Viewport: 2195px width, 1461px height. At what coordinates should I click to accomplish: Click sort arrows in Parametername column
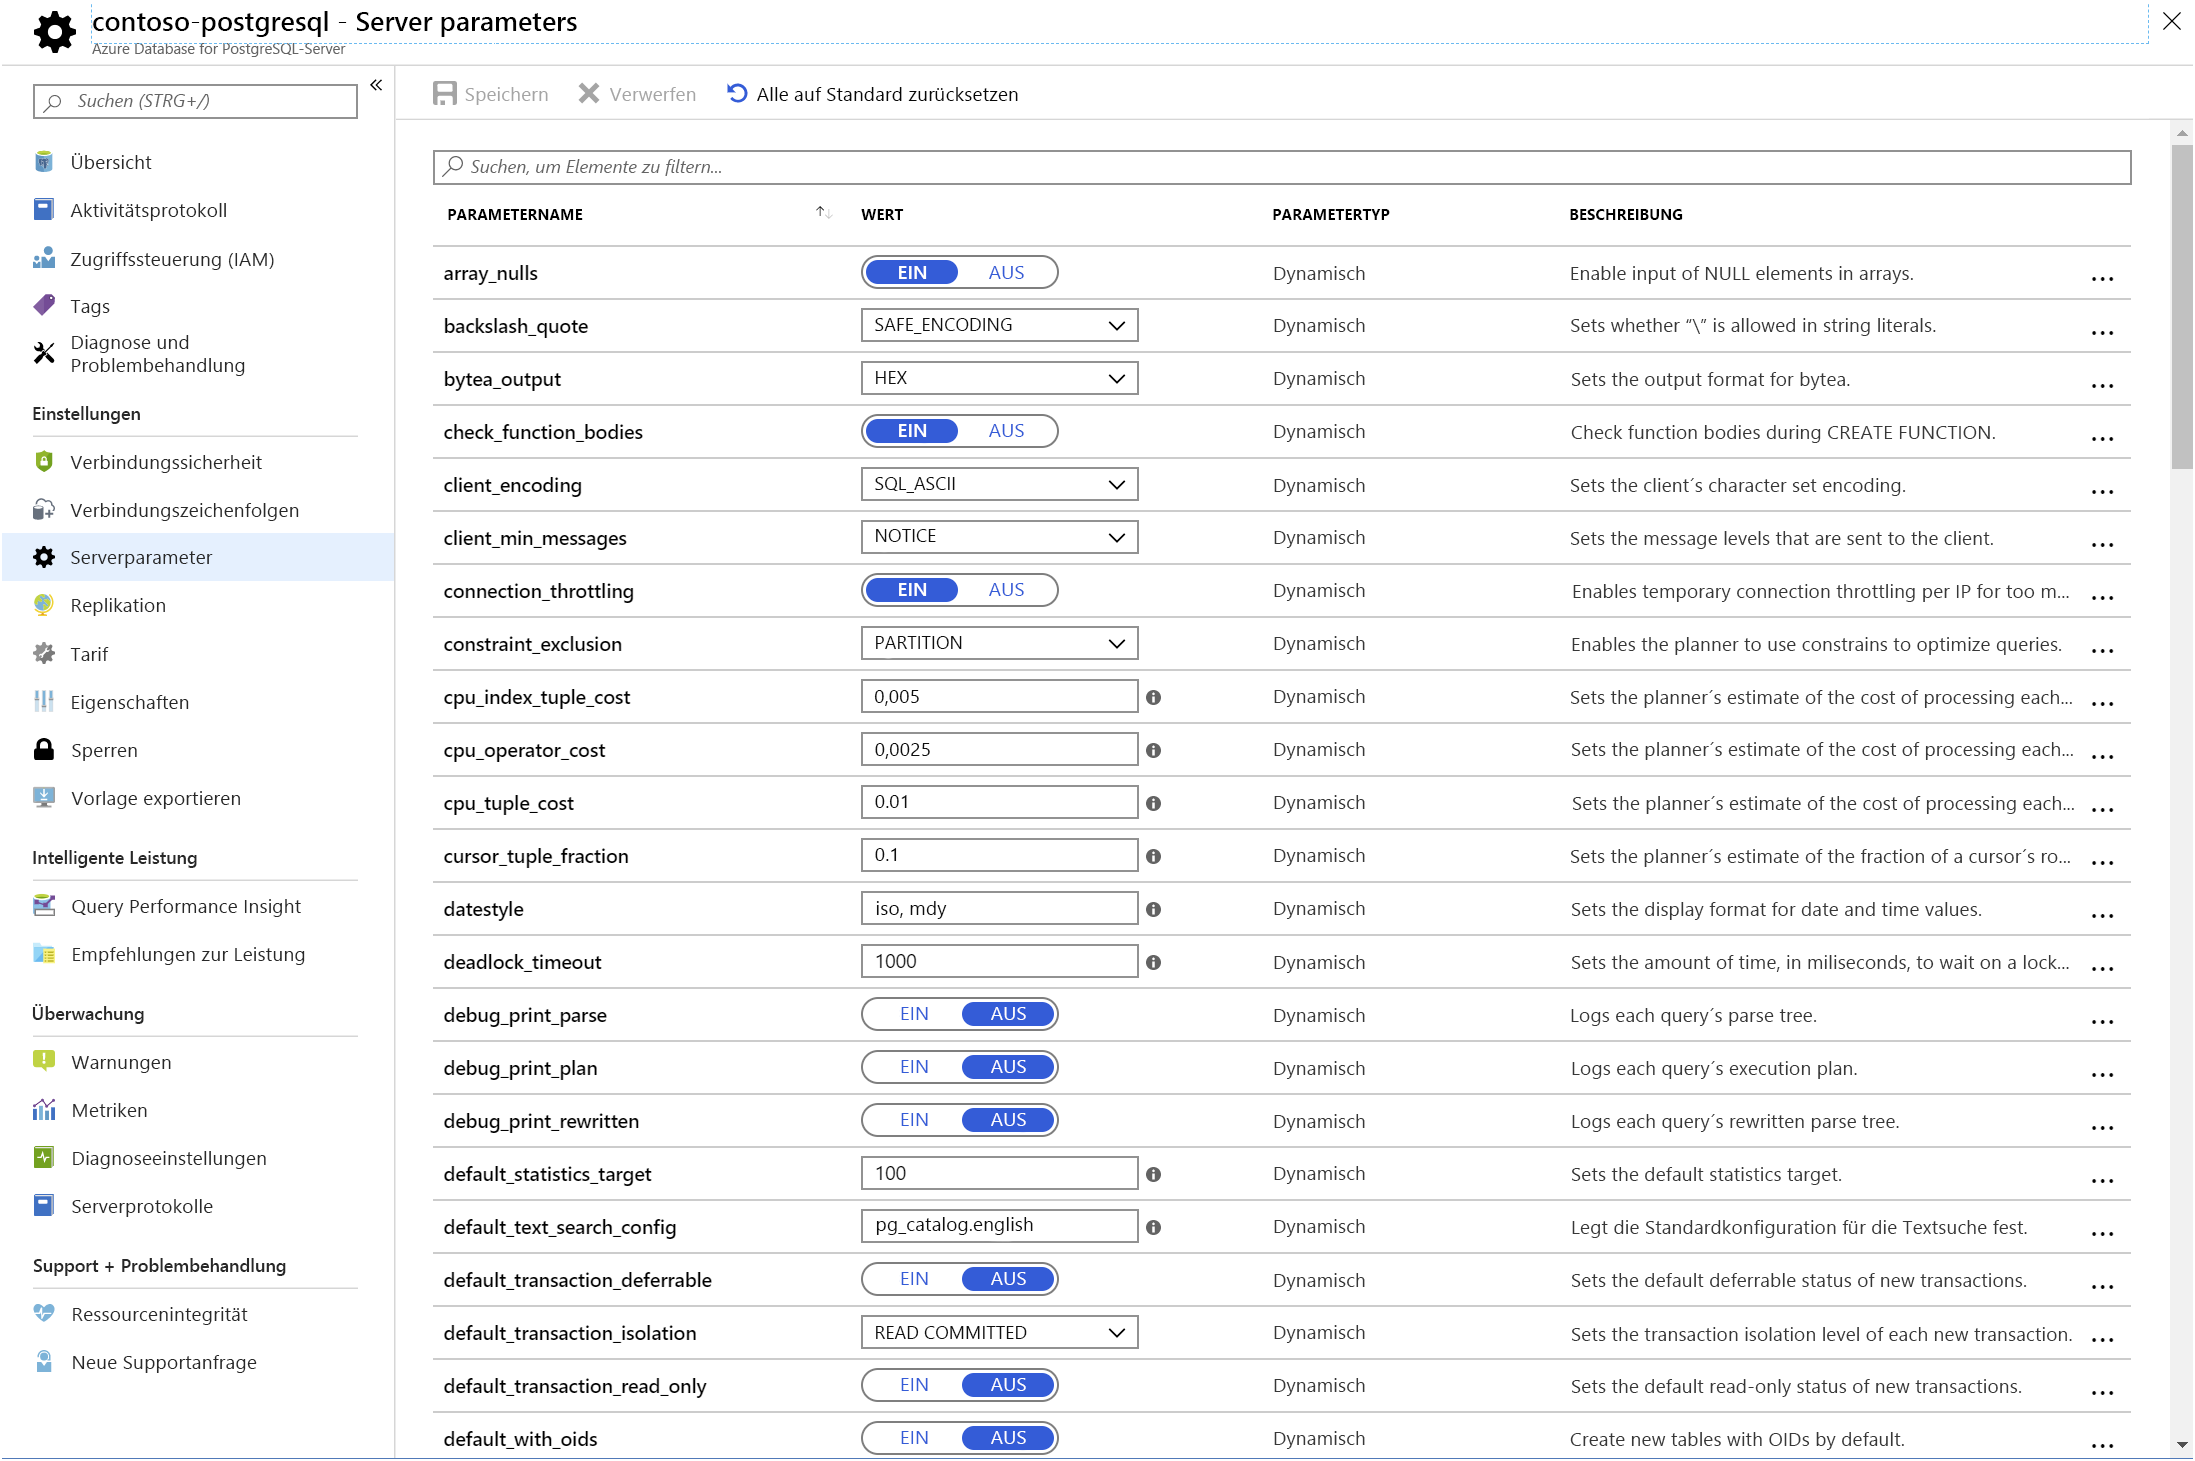click(x=823, y=213)
